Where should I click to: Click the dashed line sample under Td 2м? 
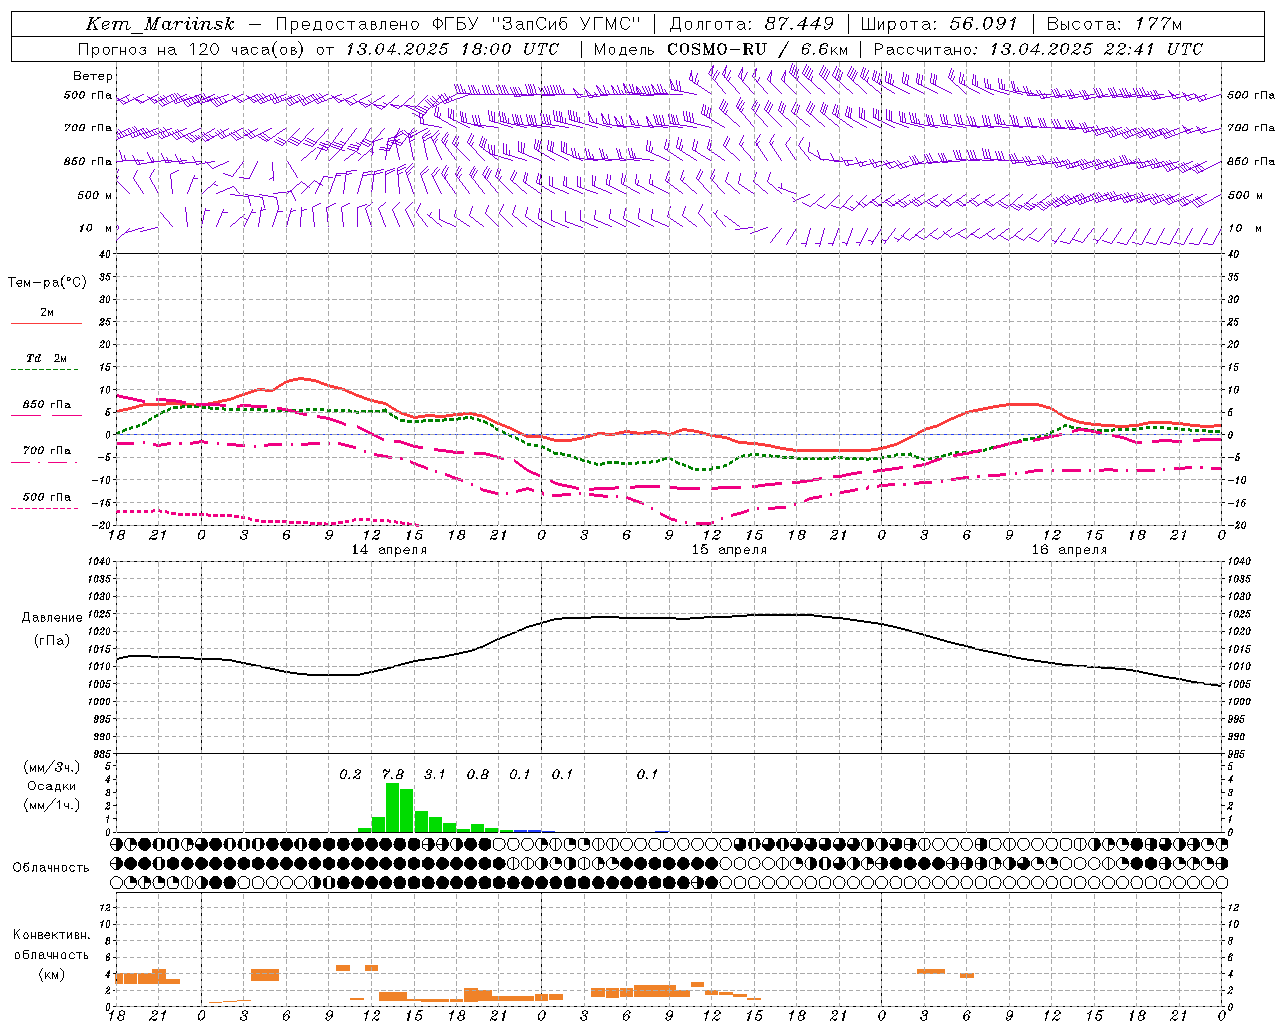pyautogui.click(x=45, y=370)
